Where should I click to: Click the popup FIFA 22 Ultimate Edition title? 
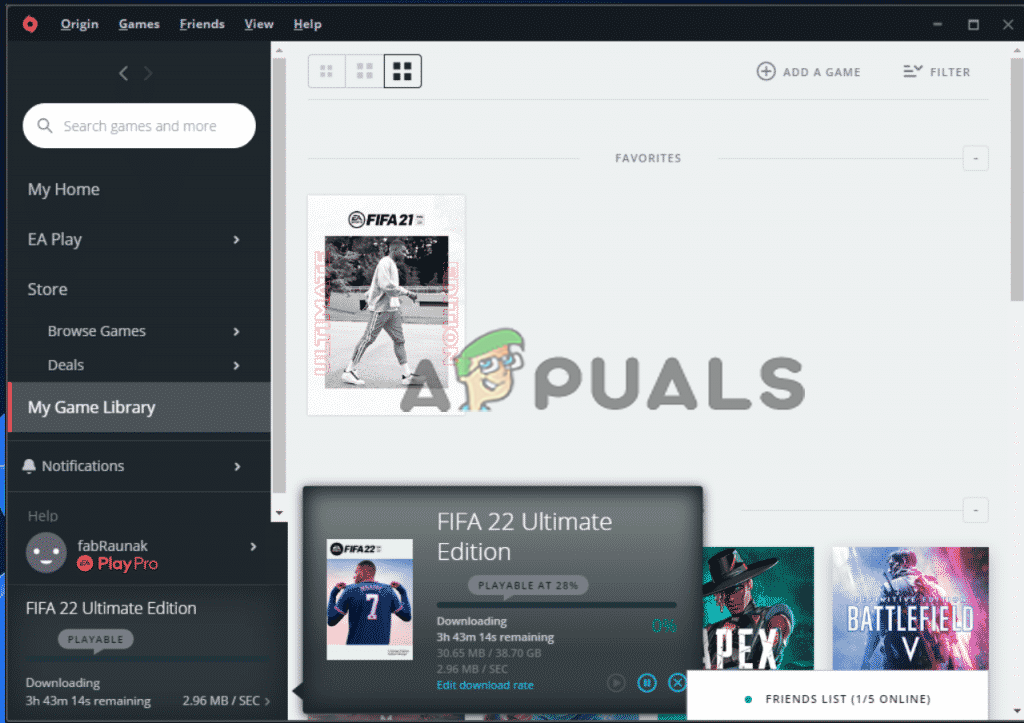pyautogui.click(x=524, y=536)
